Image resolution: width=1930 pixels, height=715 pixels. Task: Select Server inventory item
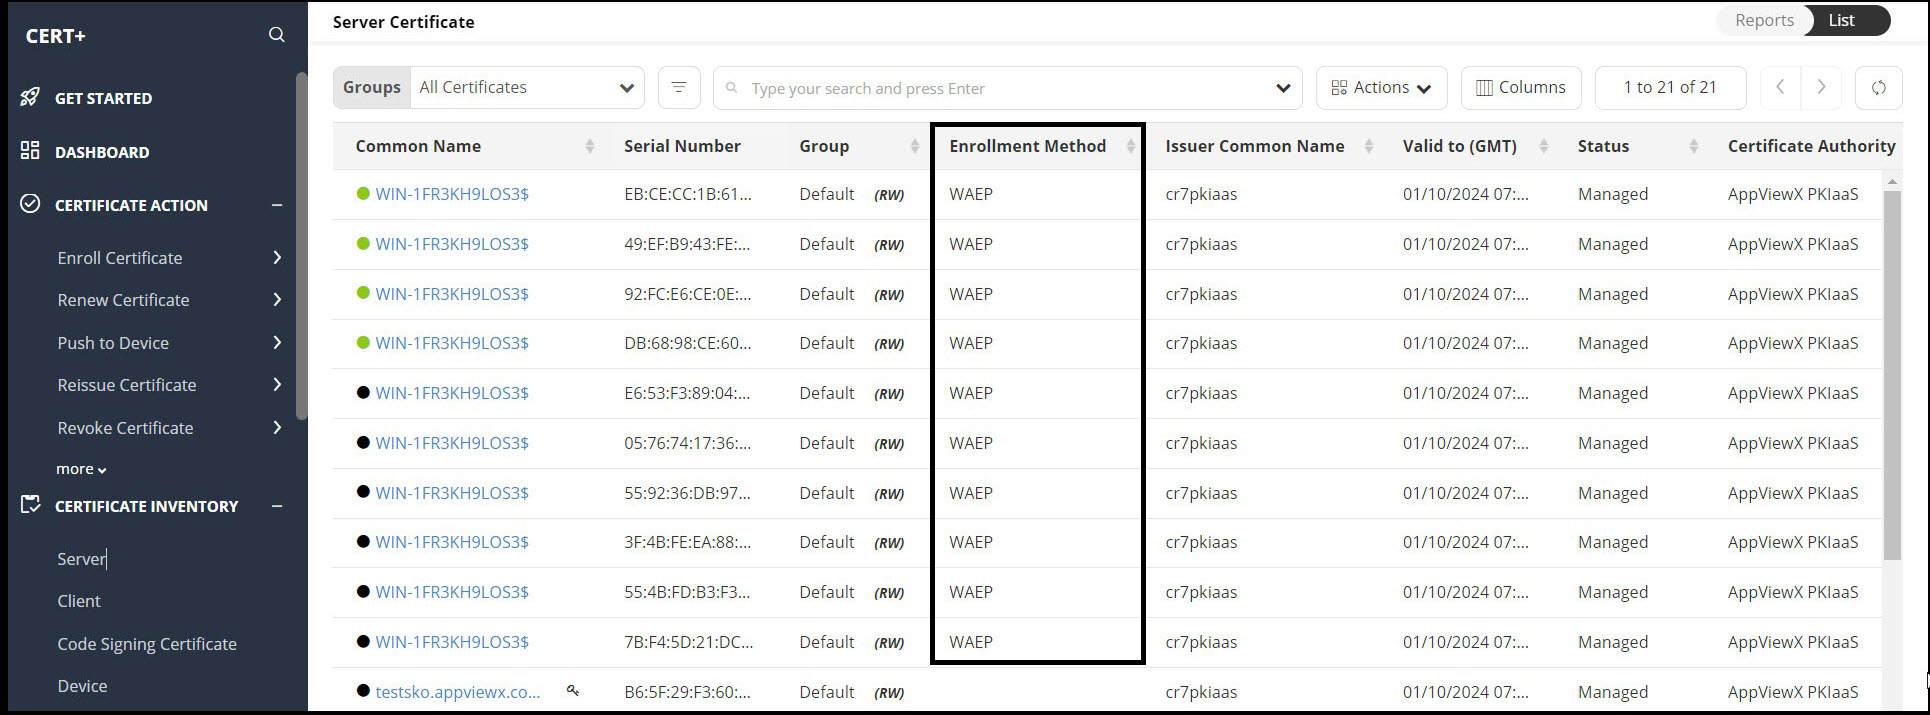click(x=81, y=559)
